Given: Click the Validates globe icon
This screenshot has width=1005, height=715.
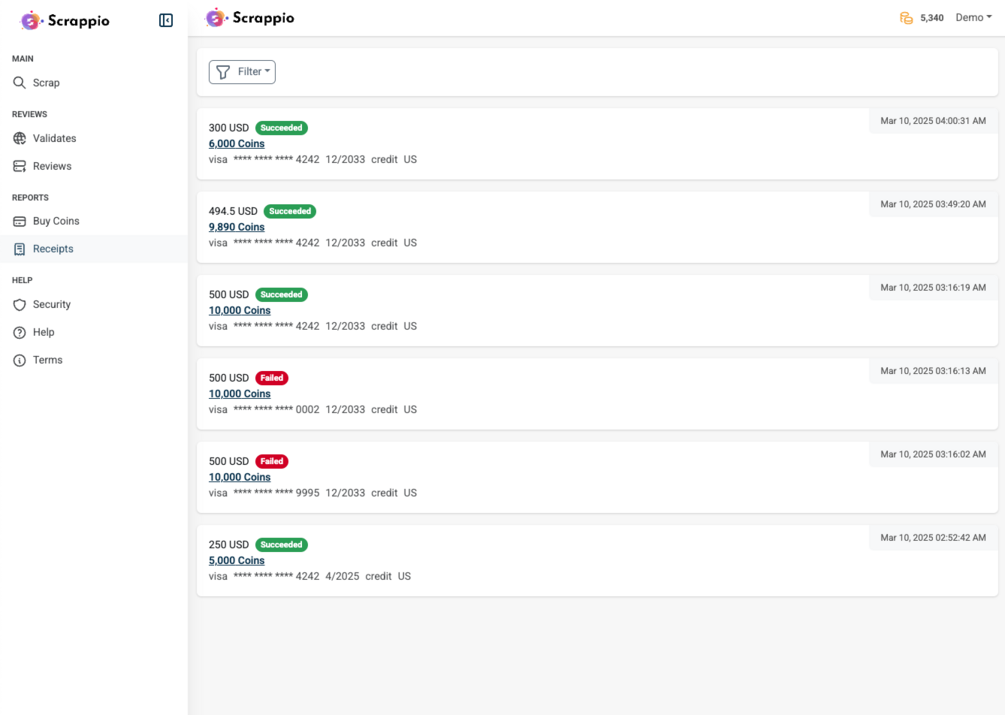Looking at the screenshot, I should (20, 138).
